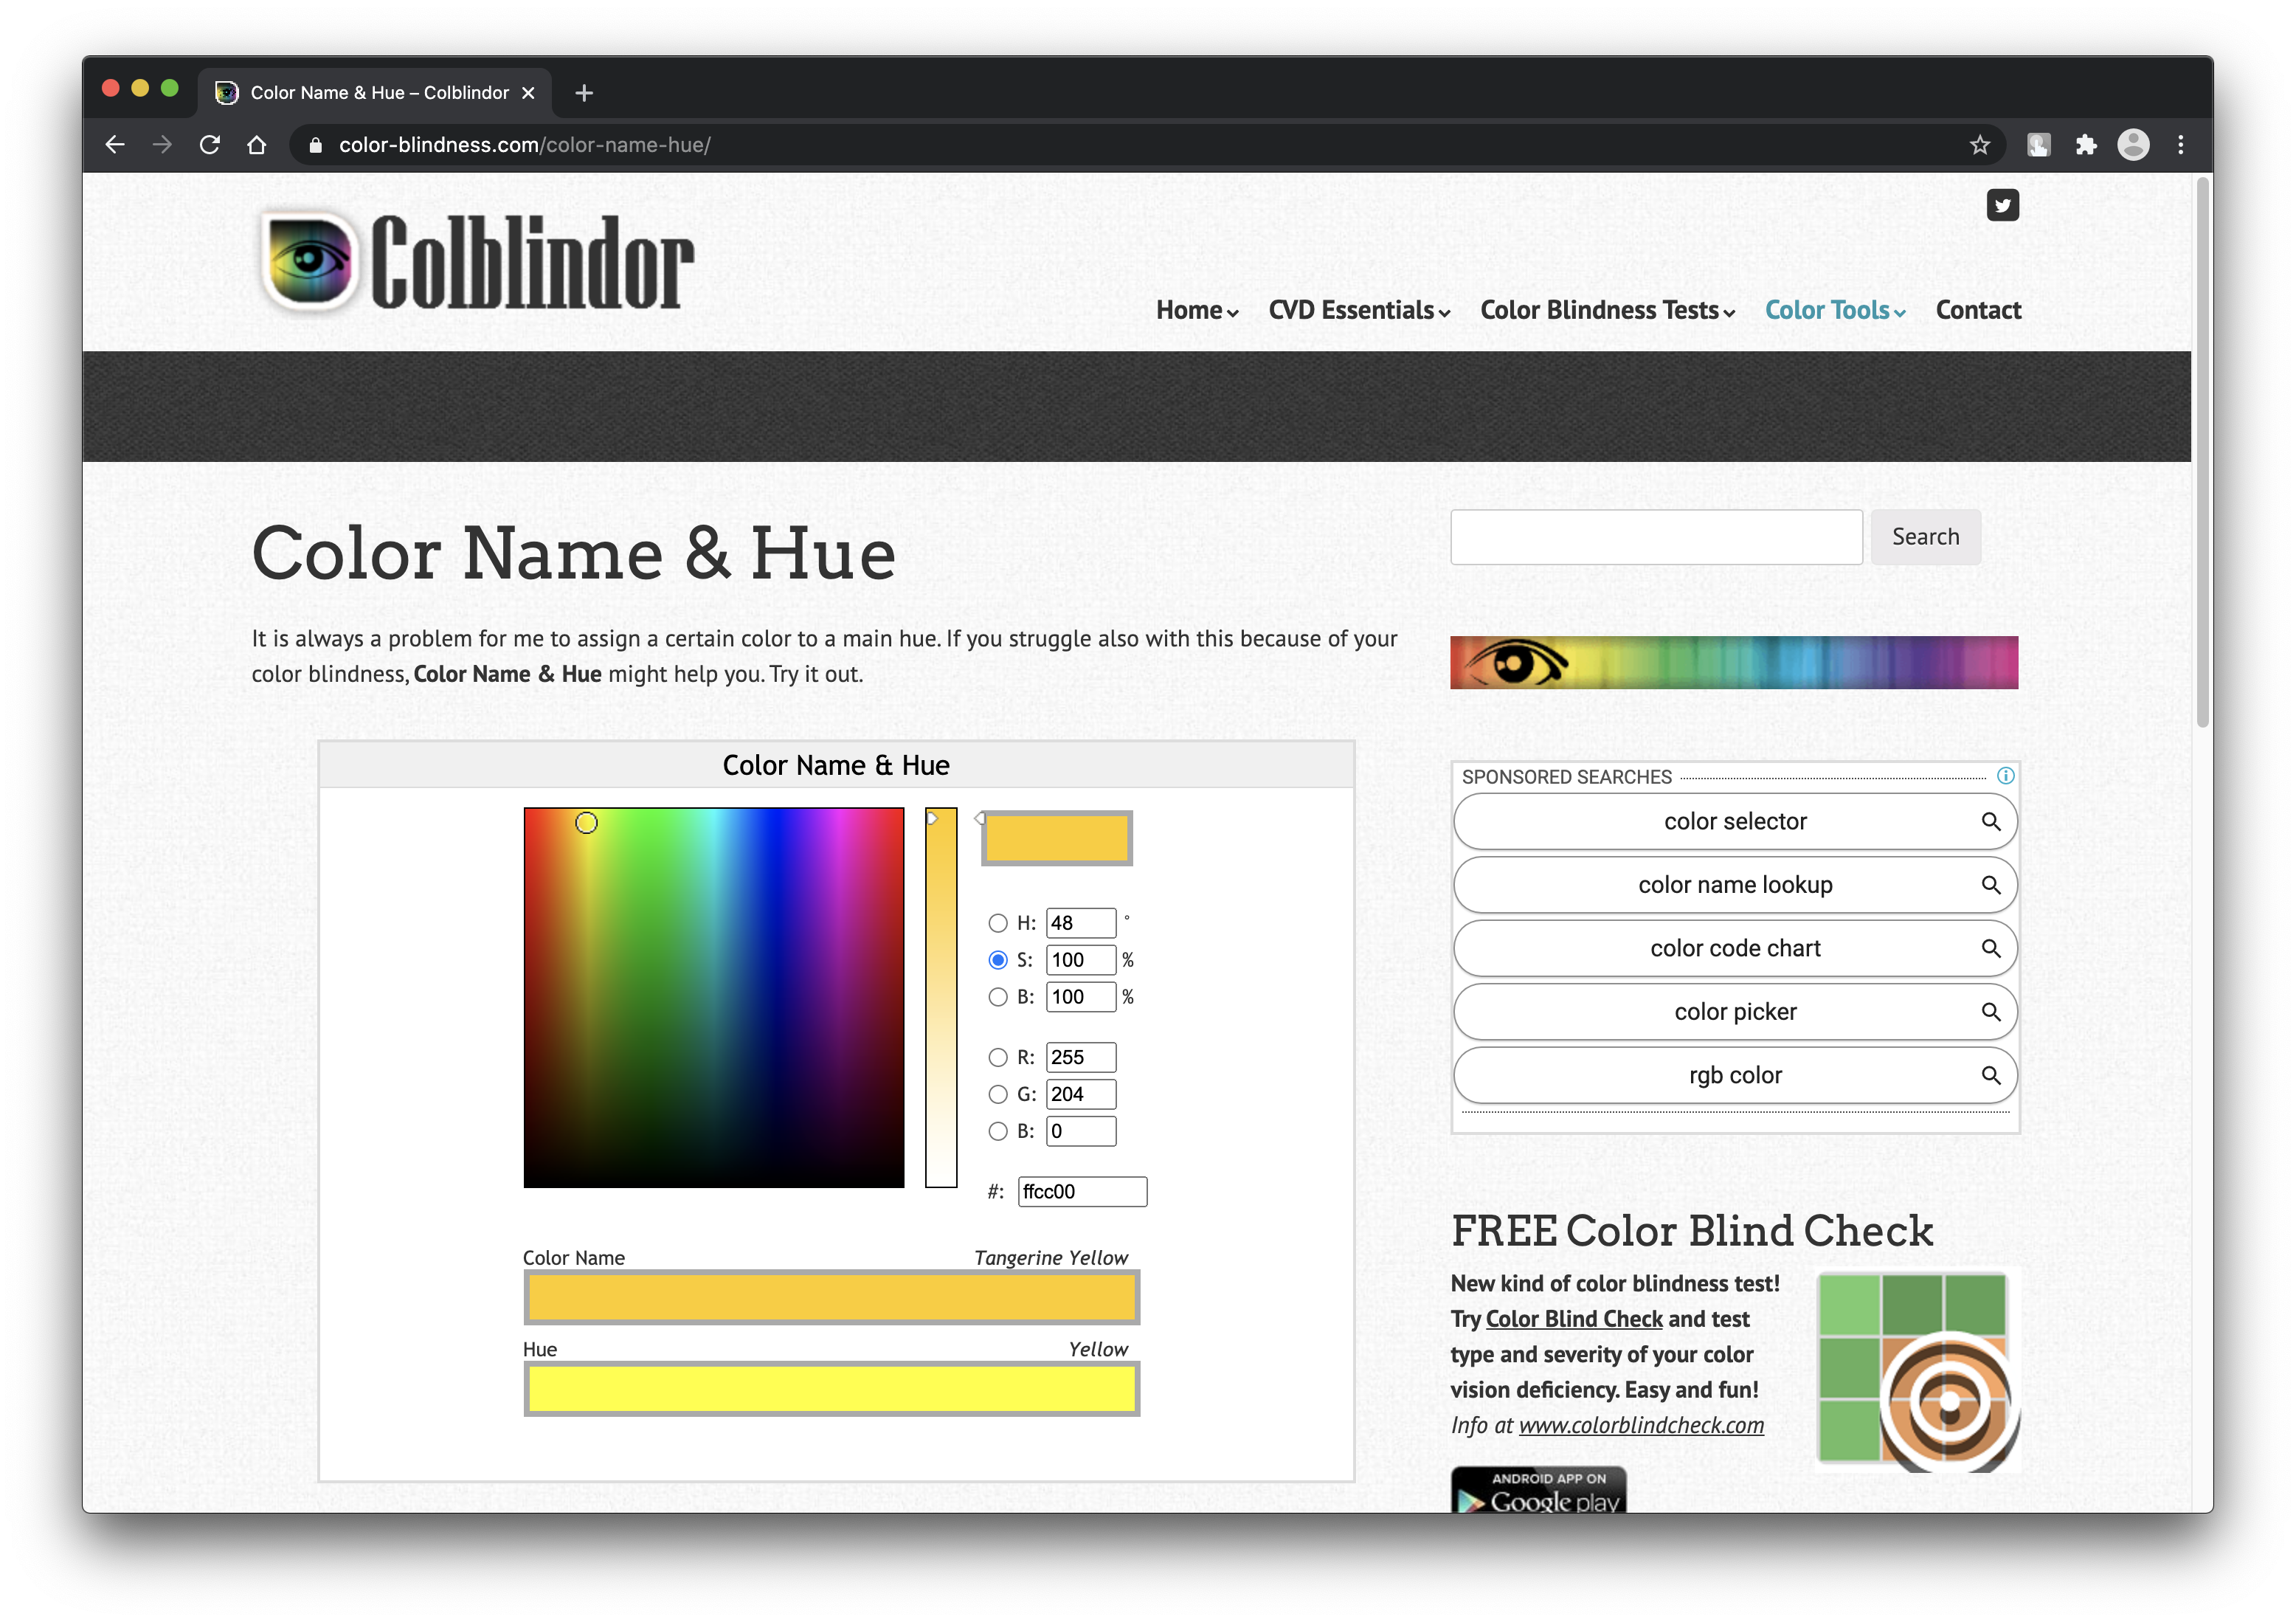Open the Chrome three-dot menu
The height and width of the screenshot is (1622, 2296).
point(2181,145)
